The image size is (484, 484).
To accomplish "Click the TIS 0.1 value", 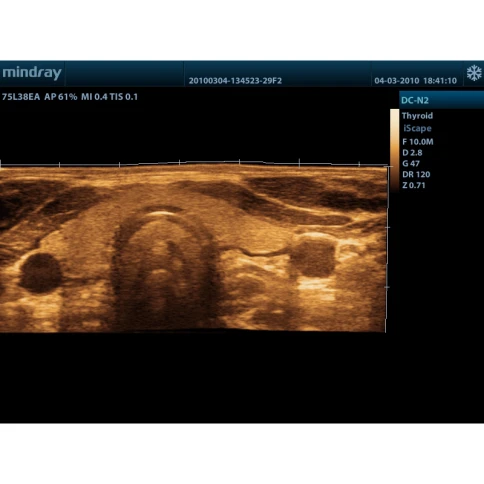I will click(124, 97).
